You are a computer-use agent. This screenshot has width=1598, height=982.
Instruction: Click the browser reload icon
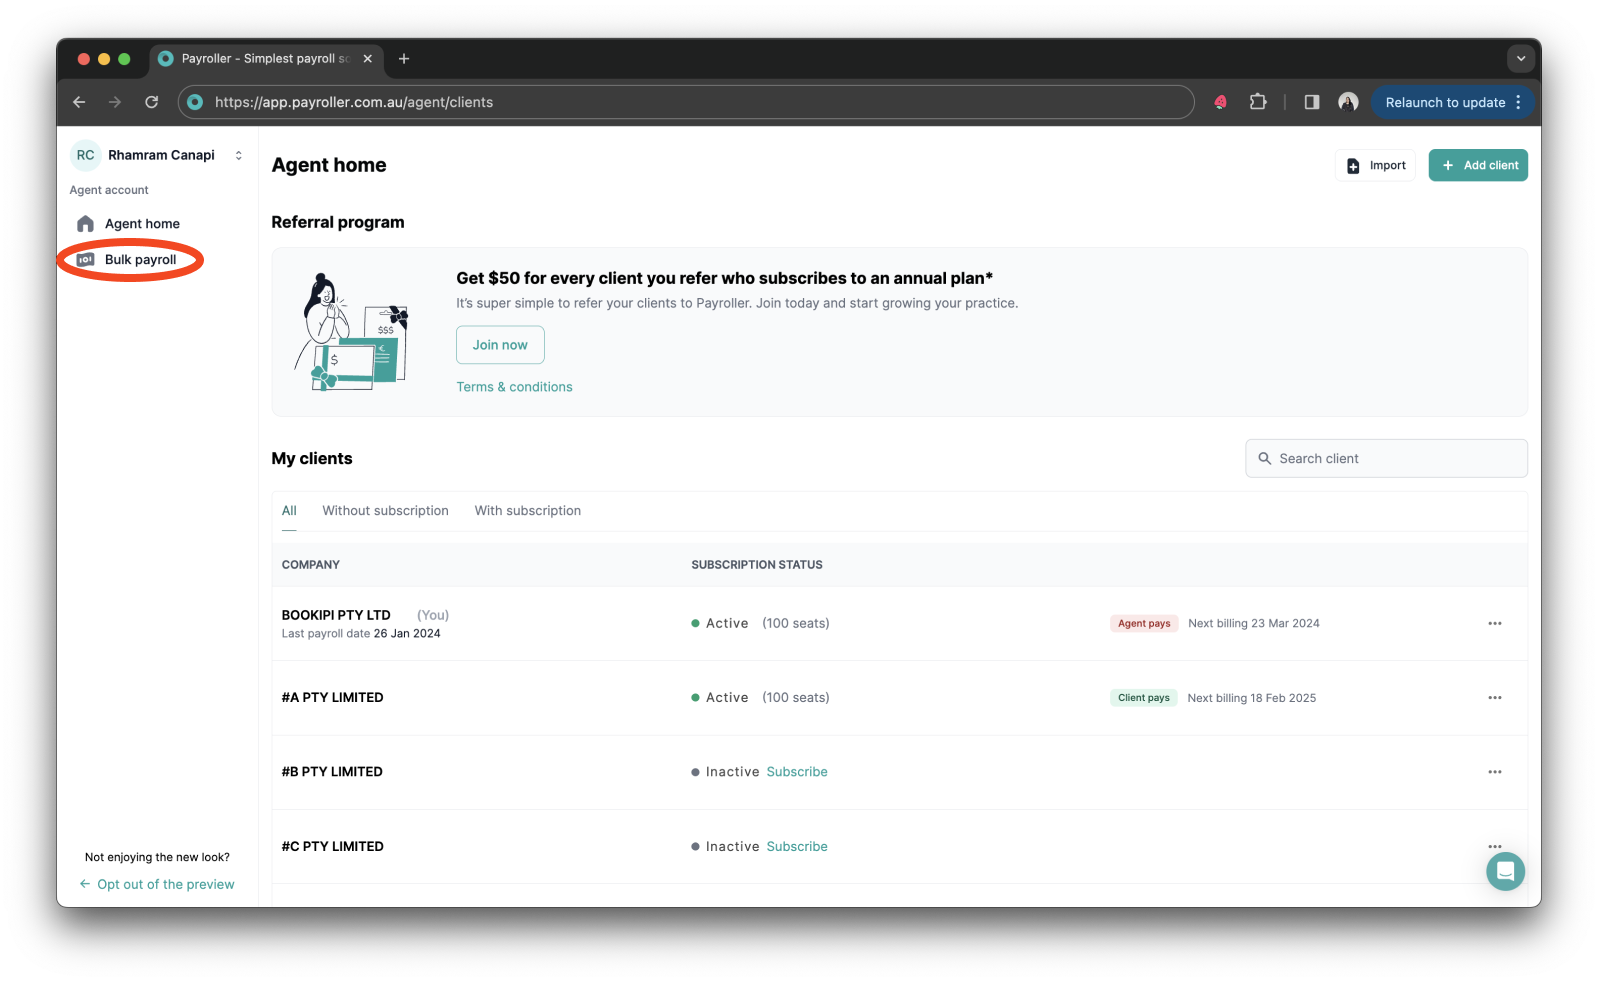[x=152, y=102]
